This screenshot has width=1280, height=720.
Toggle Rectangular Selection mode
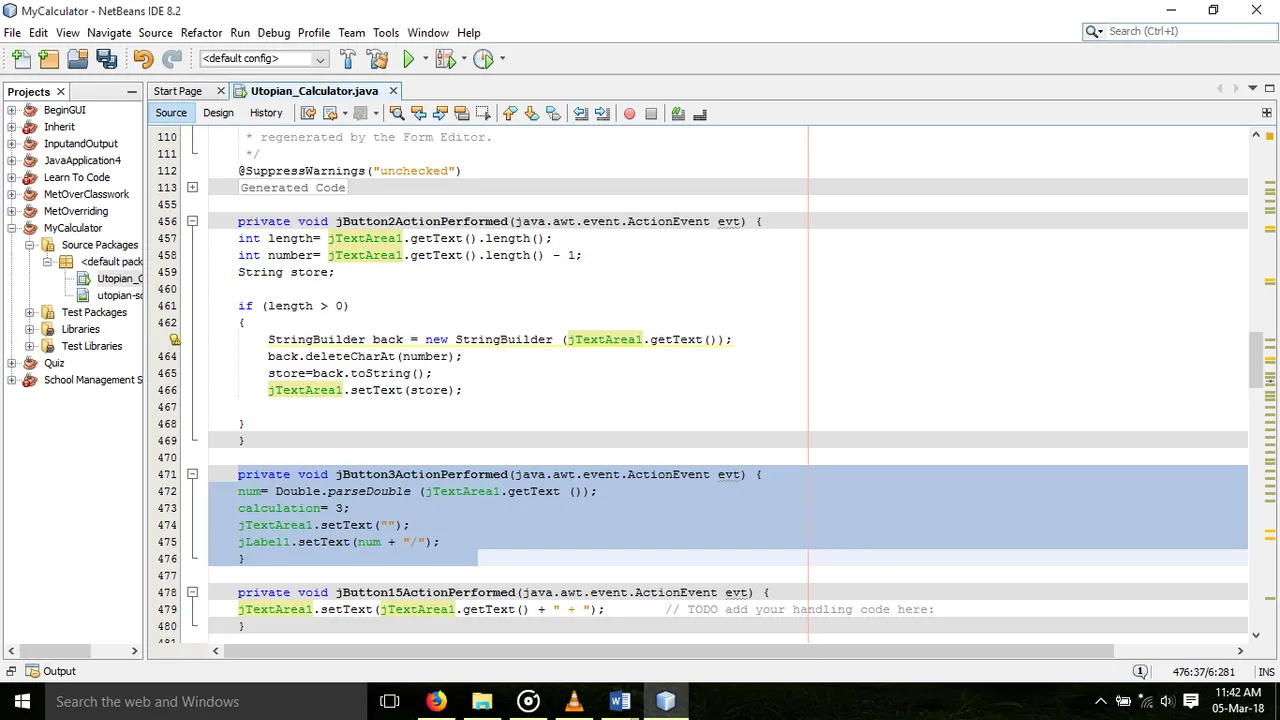pyautogui.click(x=483, y=113)
